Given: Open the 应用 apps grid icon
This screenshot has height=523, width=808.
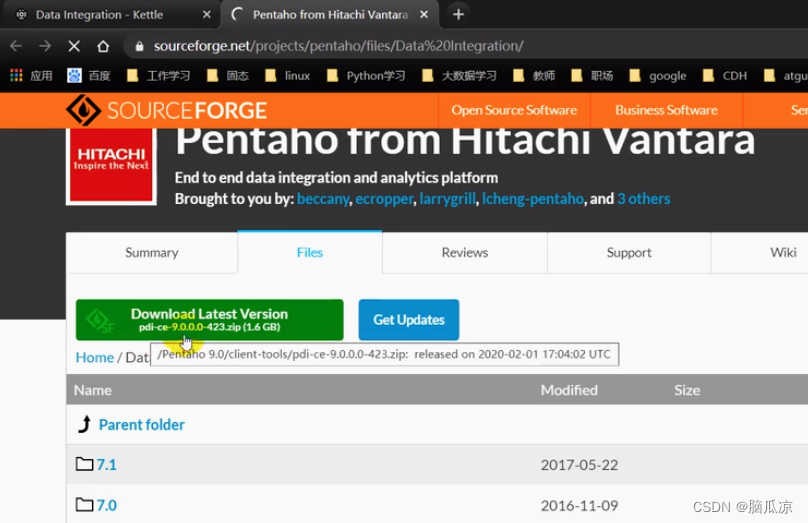Looking at the screenshot, I should click(16, 76).
